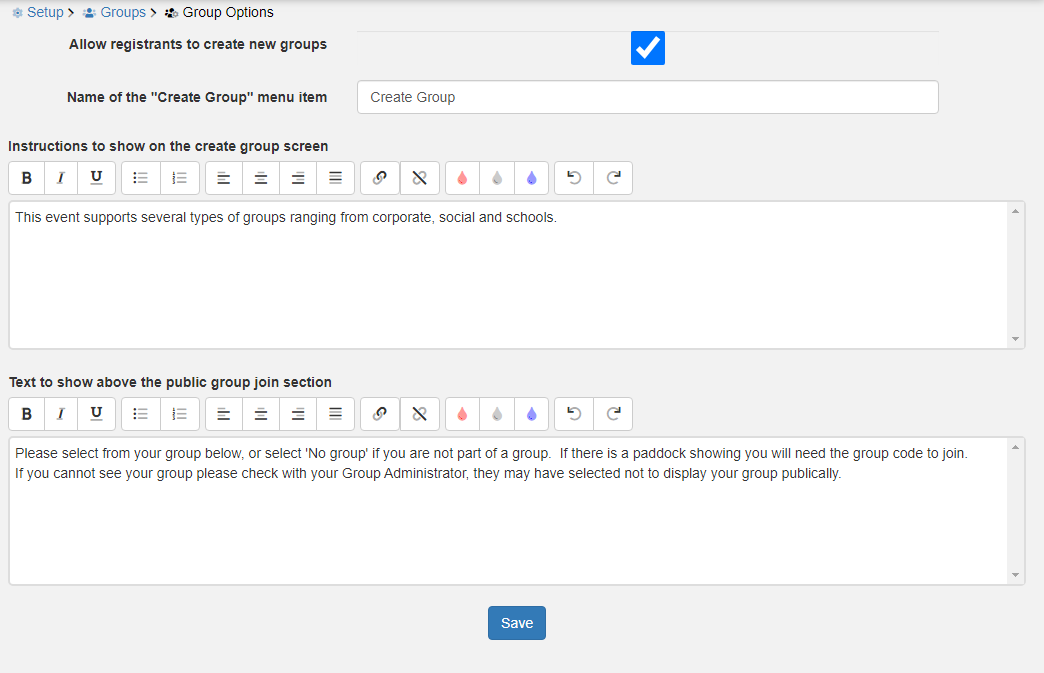Viewport: 1044px width, 673px height.
Task: Toggle bold in the create group instructions toolbar
Action: pyautogui.click(x=27, y=178)
